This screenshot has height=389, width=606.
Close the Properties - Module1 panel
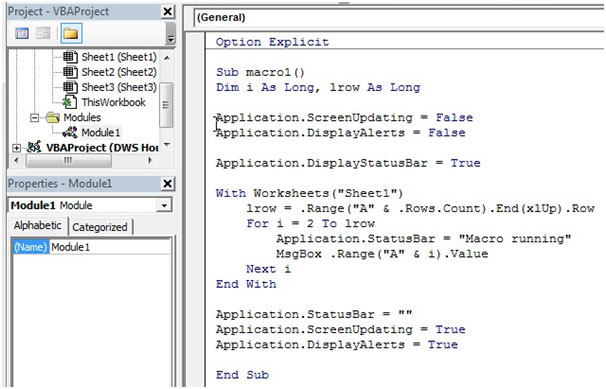point(167,183)
